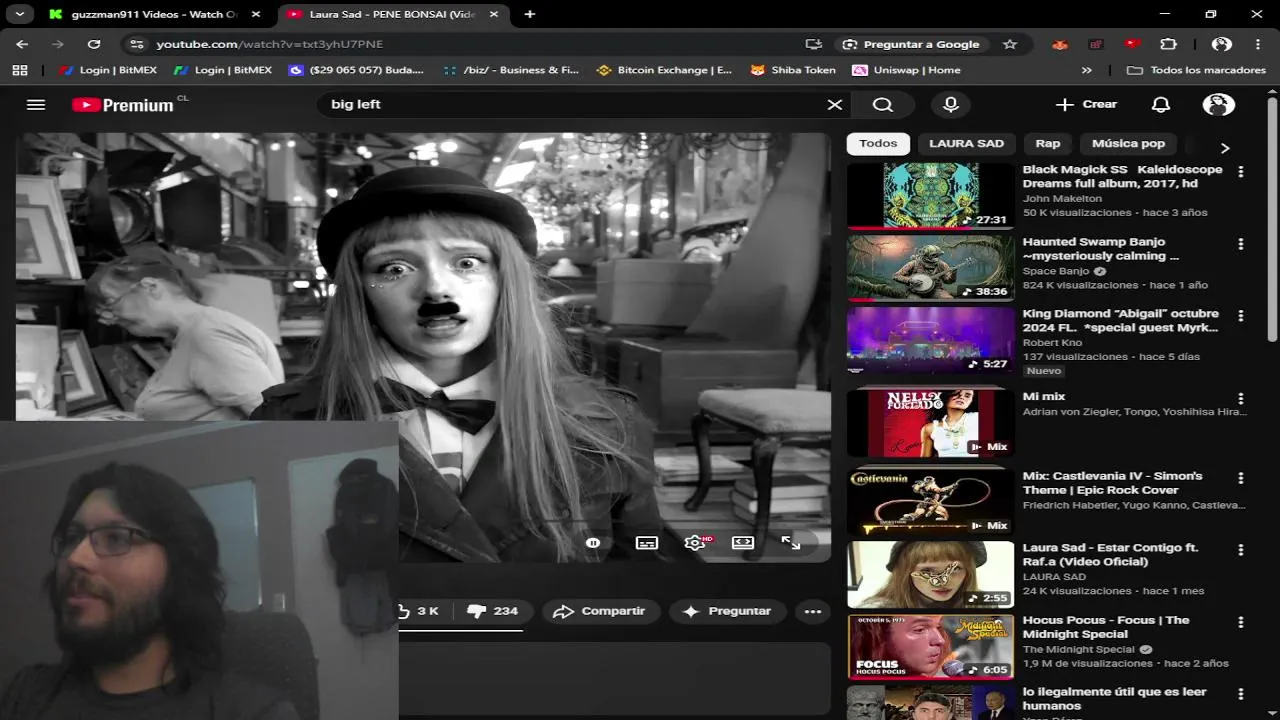Open options for Haunted Swamp Banjo video
Viewport: 1280px width, 720px height.
coord(1241,244)
